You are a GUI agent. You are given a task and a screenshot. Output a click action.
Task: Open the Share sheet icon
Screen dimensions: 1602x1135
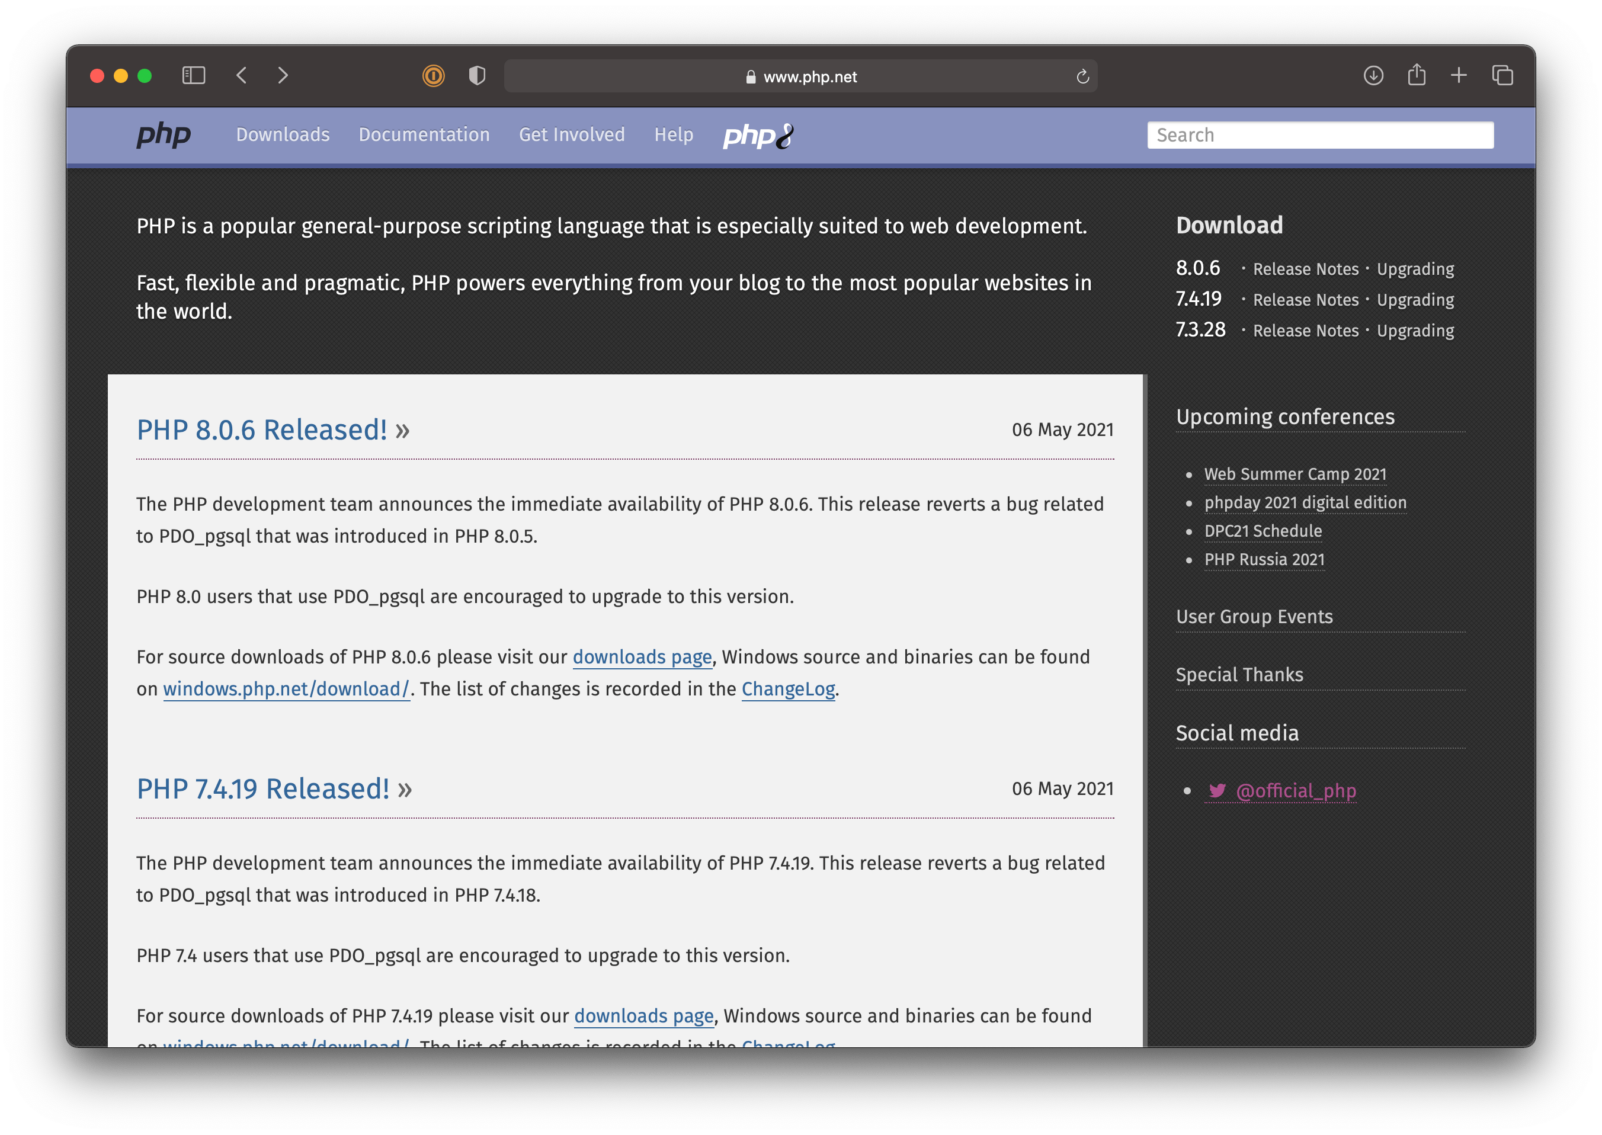tap(1416, 75)
